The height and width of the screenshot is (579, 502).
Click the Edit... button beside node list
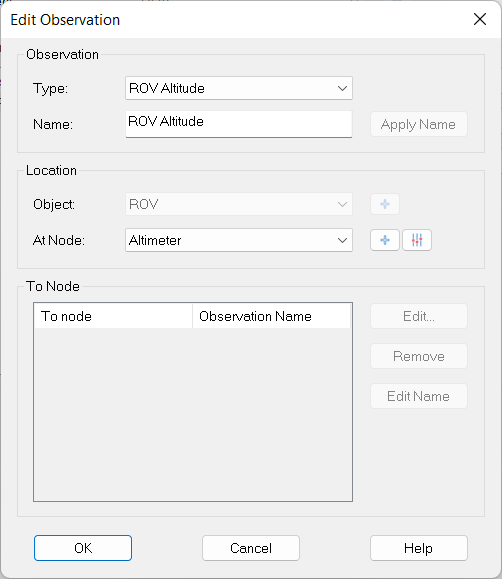tap(419, 316)
